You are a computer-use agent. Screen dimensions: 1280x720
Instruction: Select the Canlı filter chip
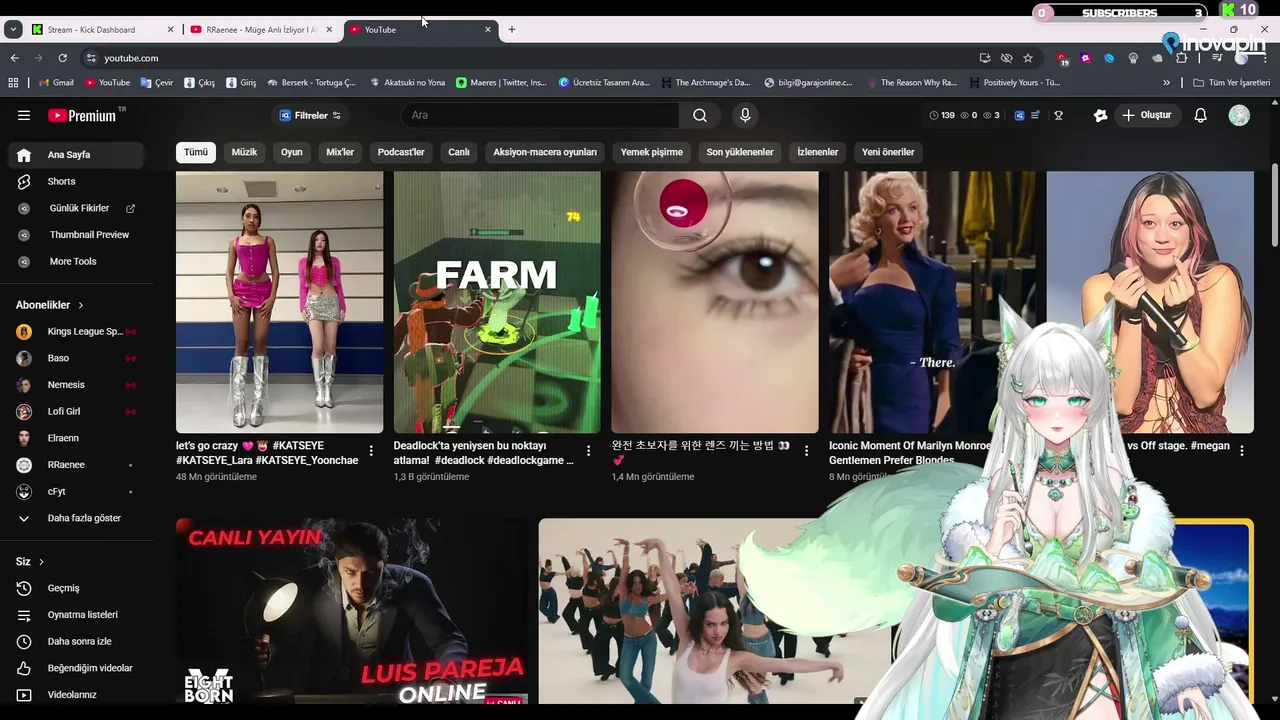(x=459, y=152)
